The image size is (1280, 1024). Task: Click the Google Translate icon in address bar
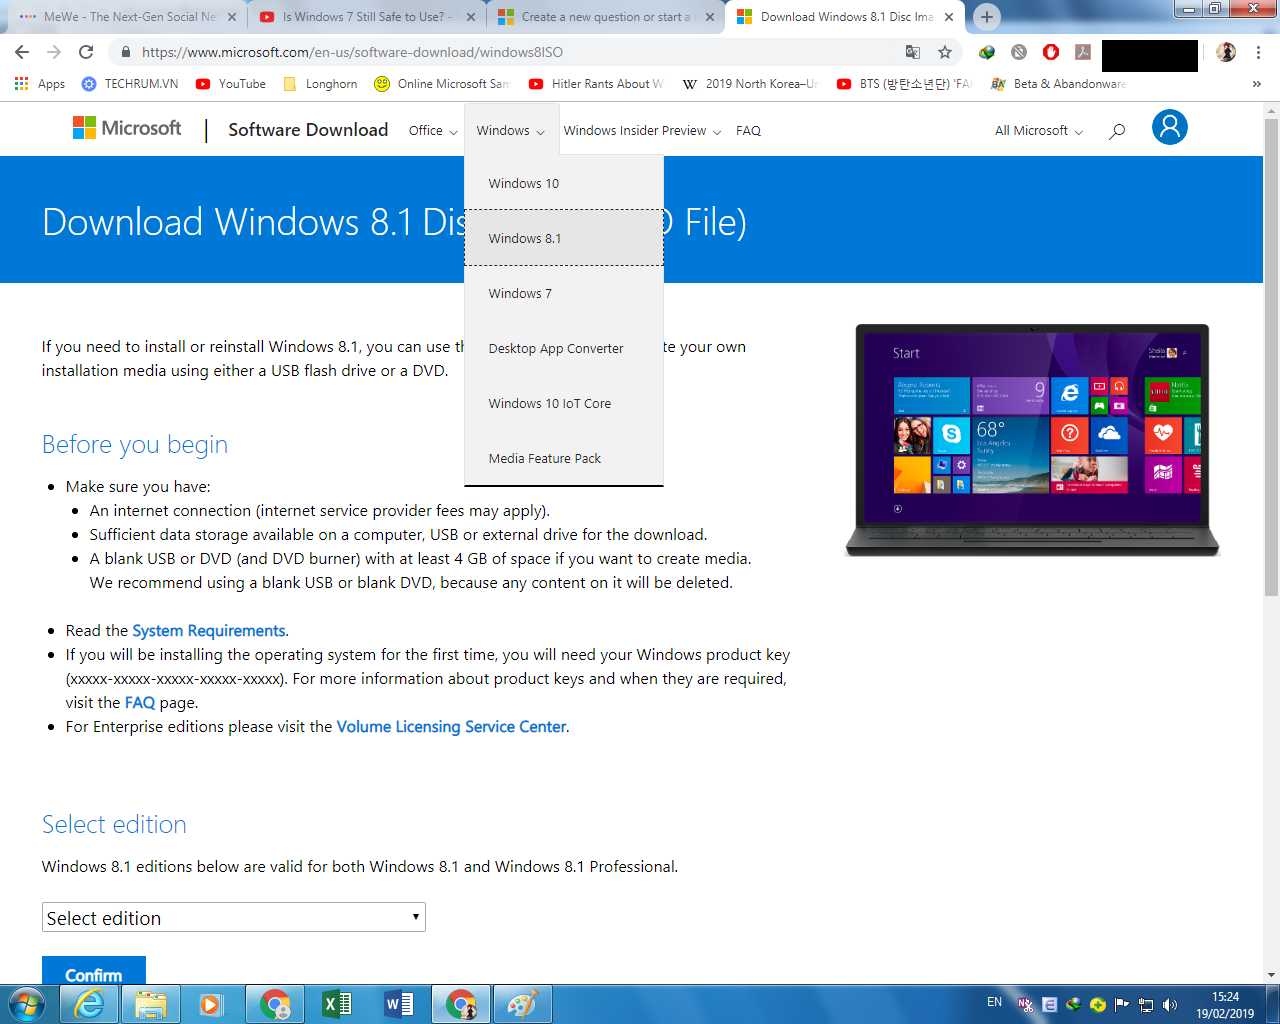click(912, 52)
